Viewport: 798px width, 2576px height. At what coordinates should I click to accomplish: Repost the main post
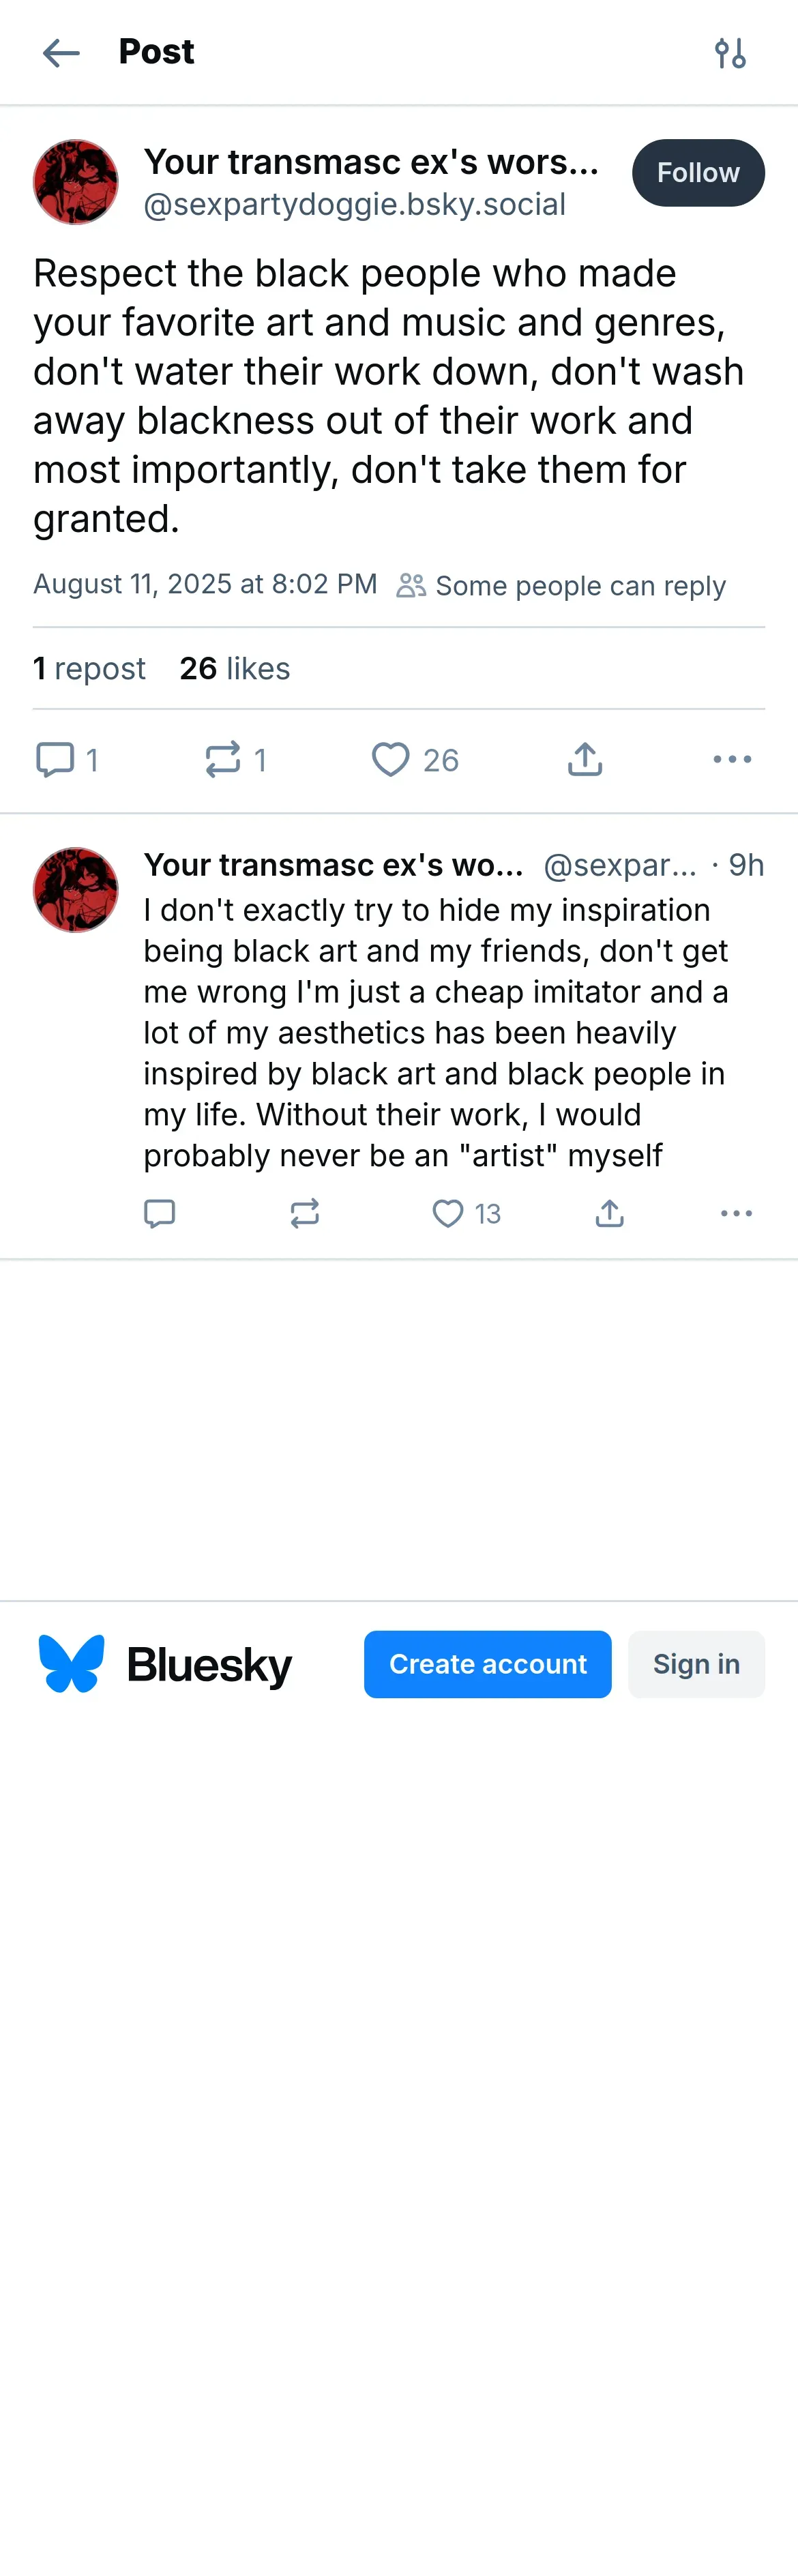pos(223,760)
